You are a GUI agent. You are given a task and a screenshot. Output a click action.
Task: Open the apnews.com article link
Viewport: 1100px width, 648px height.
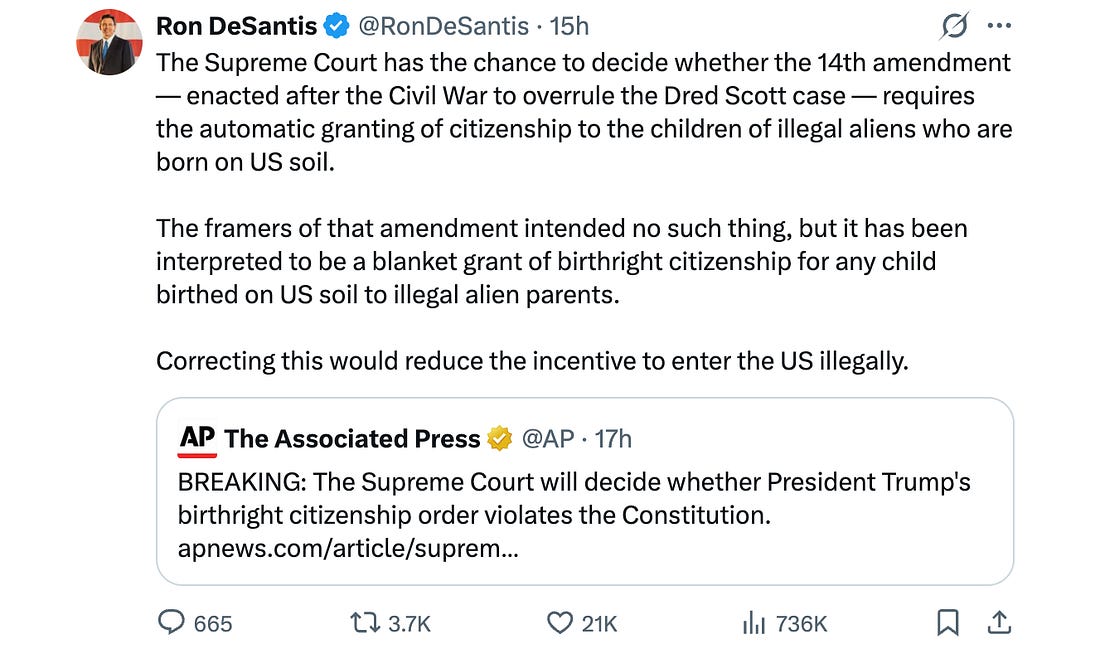347,549
